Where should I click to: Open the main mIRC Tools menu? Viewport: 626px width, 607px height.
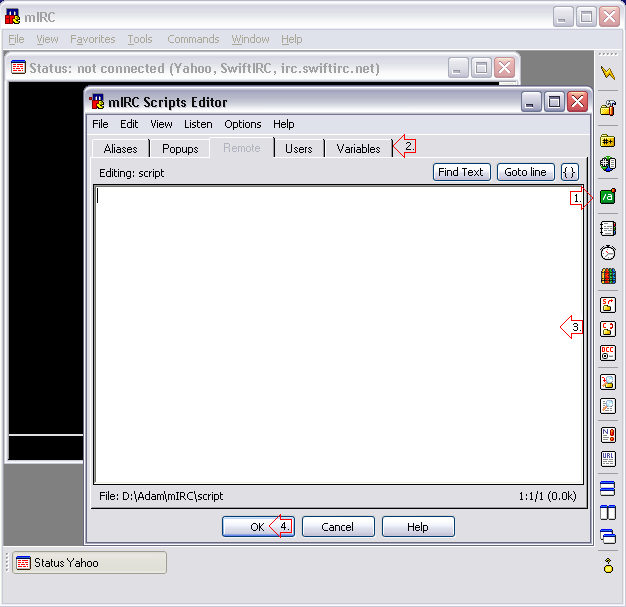pyautogui.click(x=140, y=39)
